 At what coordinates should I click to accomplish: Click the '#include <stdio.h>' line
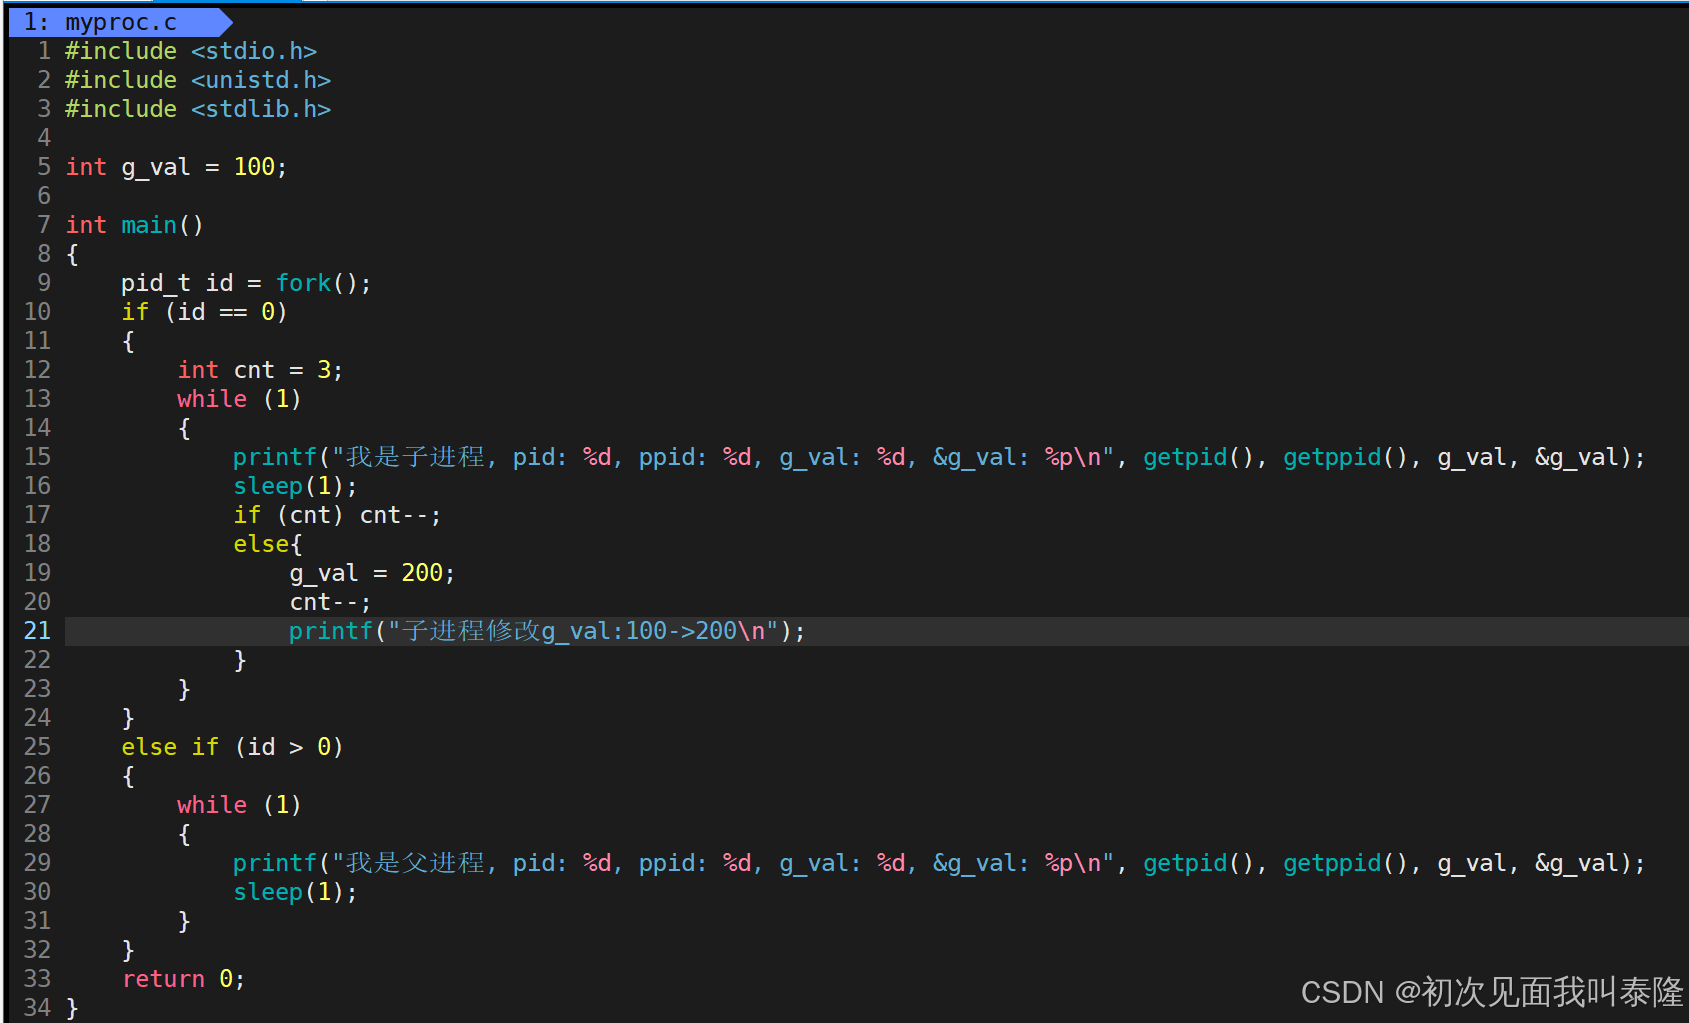191,51
